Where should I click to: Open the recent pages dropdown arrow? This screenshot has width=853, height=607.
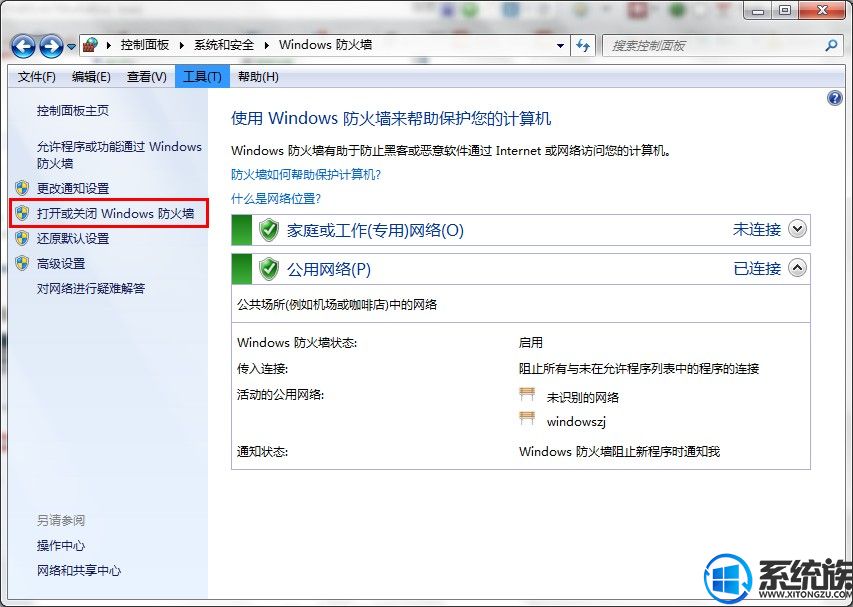click(x=71, y=47)
